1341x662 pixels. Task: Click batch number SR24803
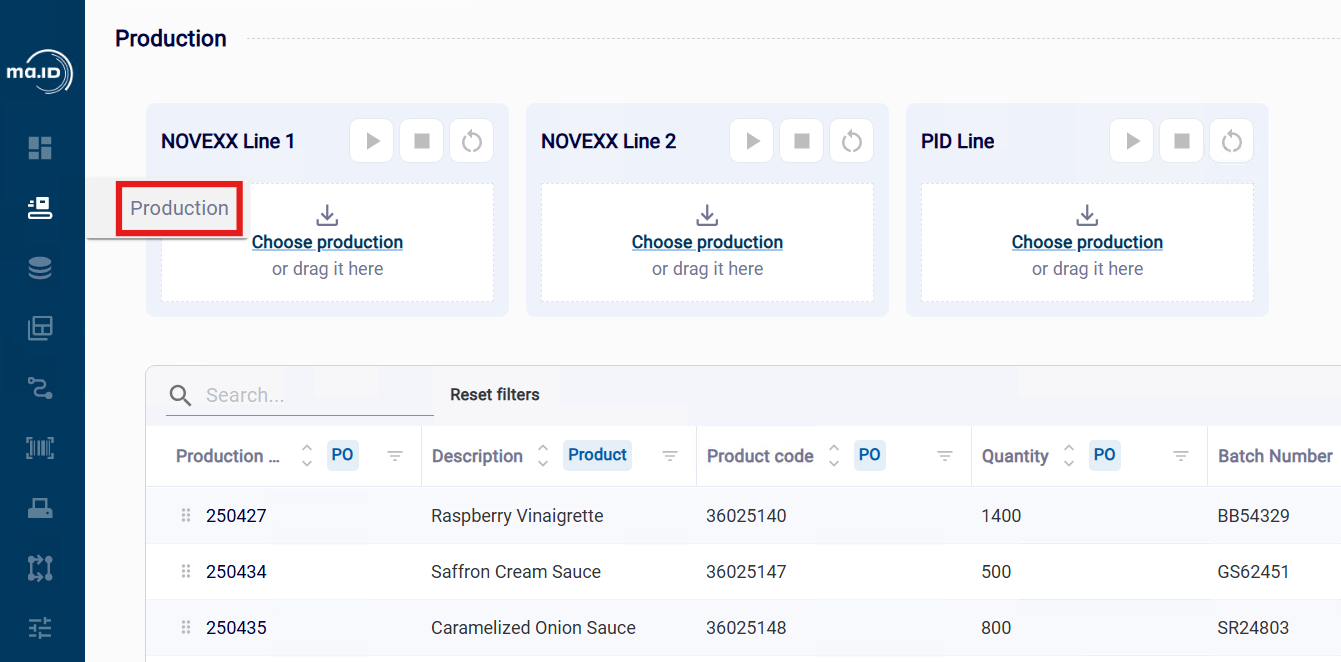(x=1253, y=628)
